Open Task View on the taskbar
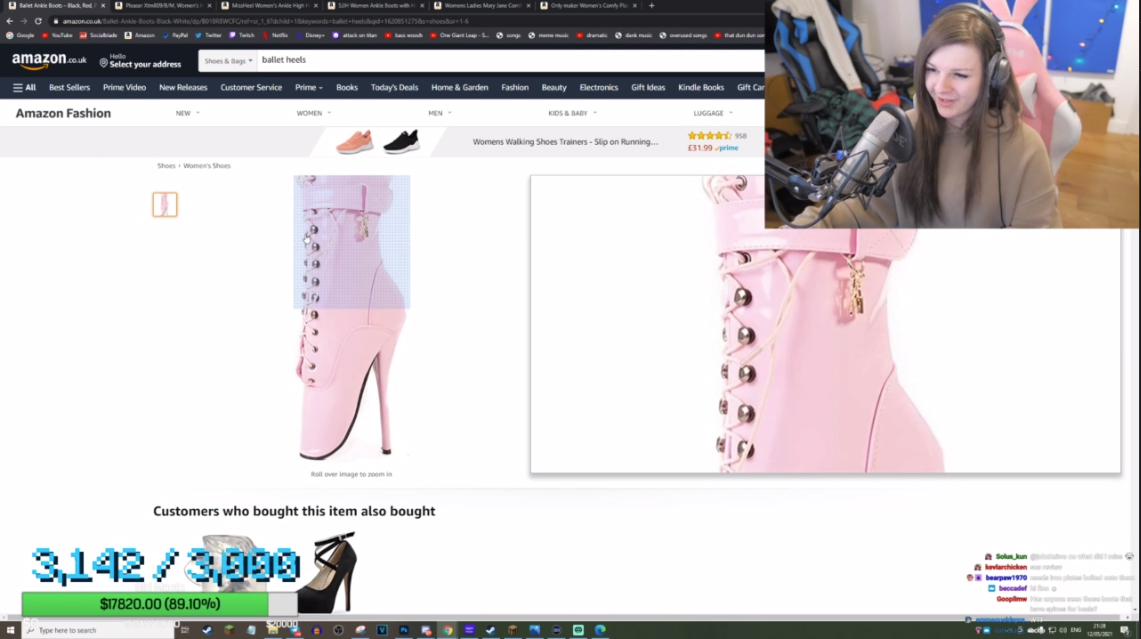 tap(185, 630)
